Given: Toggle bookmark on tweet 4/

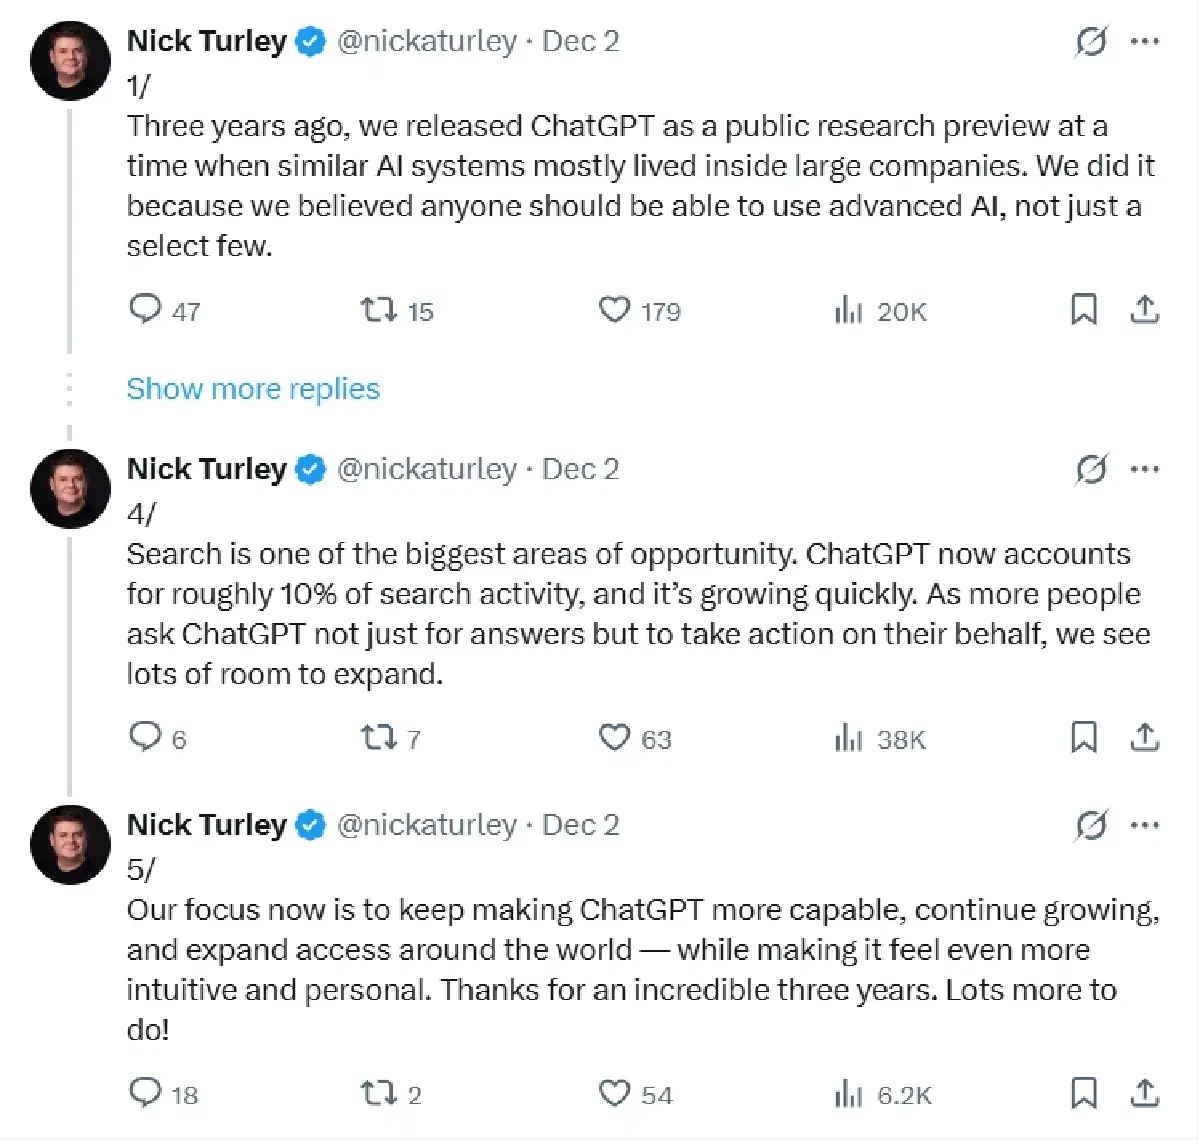Looking at the screenshot, I should (x=1085, y=738).
